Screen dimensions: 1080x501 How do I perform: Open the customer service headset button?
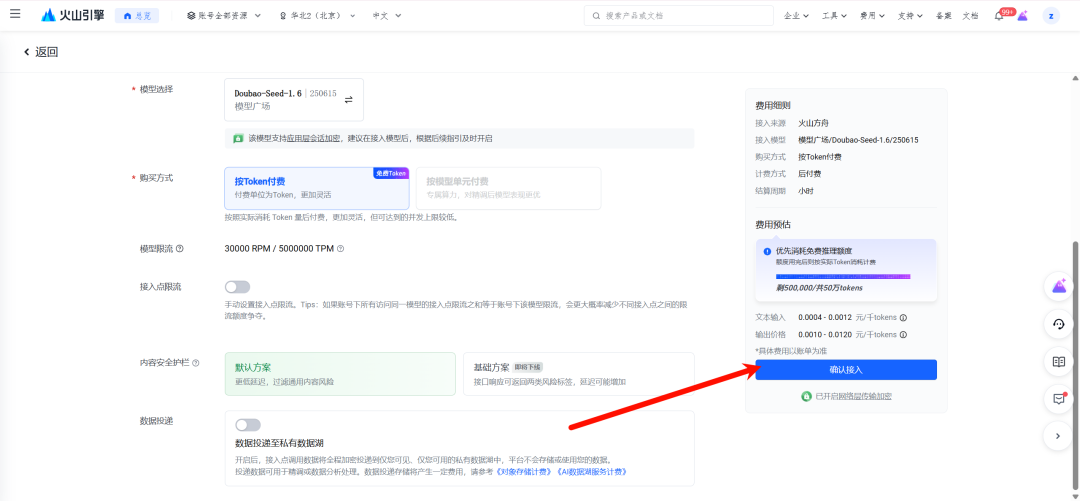1059,324
